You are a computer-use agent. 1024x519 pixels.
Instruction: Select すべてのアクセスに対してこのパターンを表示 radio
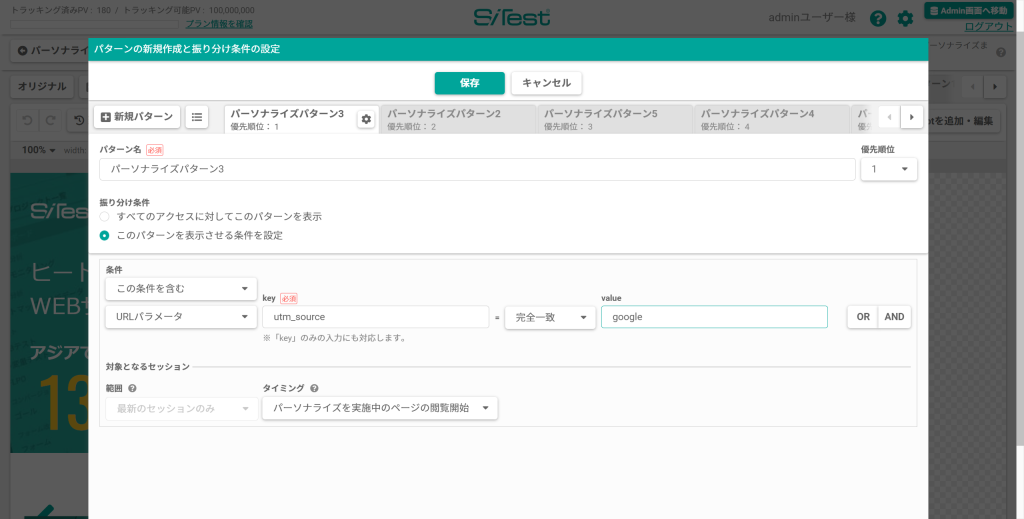tap(104, 216)
